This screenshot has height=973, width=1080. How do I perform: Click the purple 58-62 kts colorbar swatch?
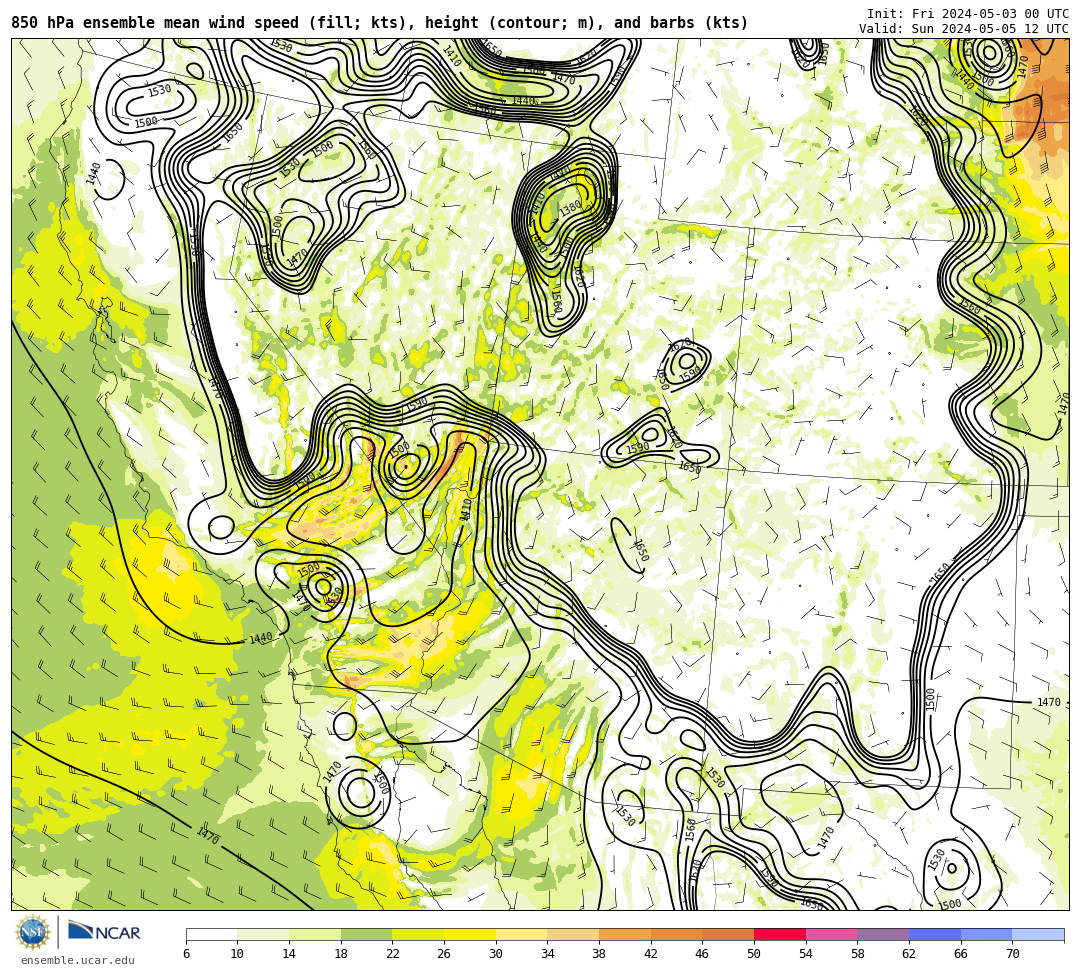point(883,934)
